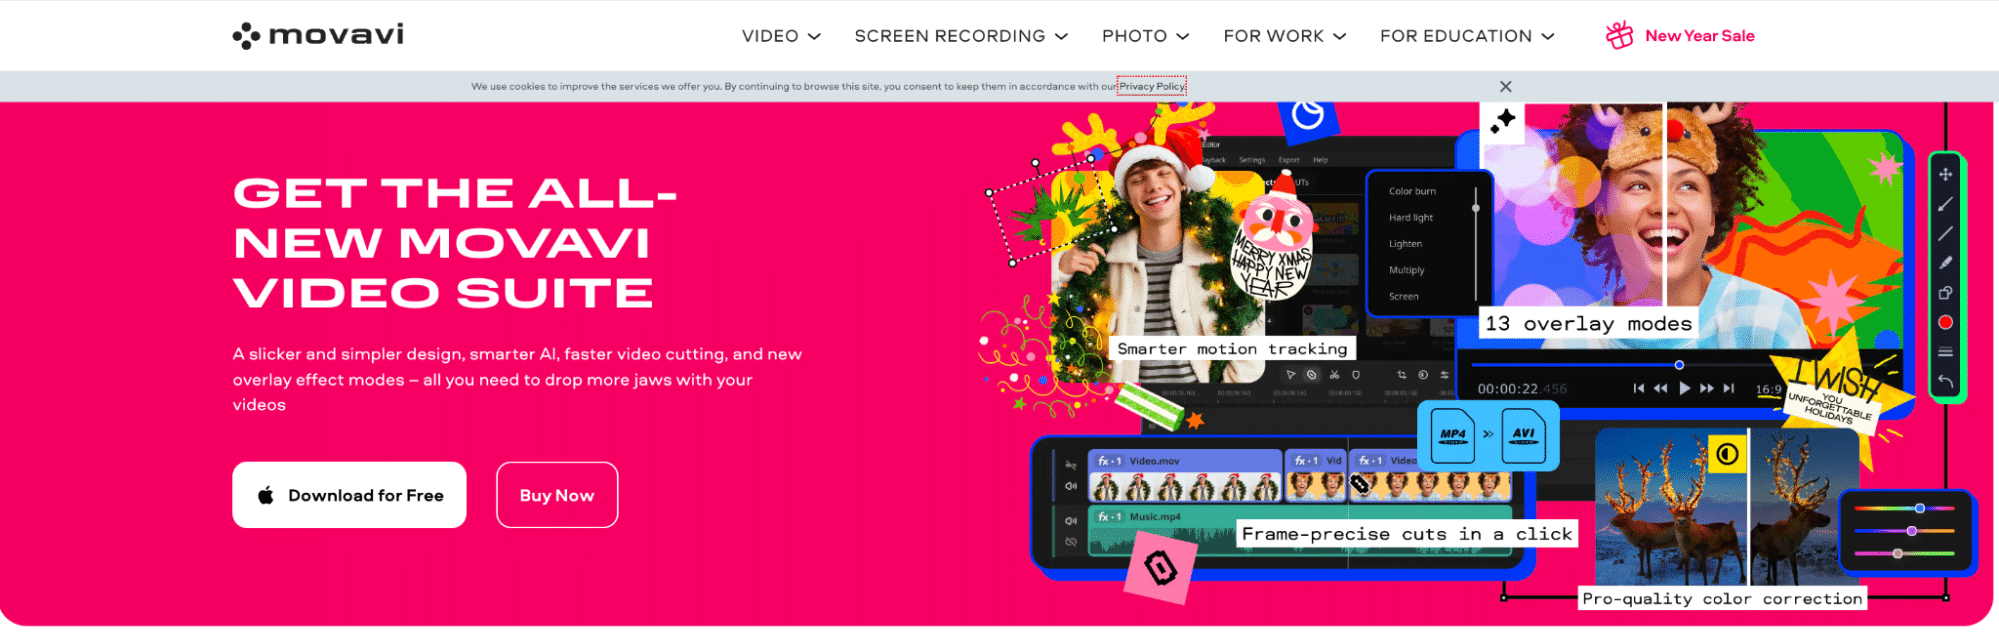Screen dimensions: 1999x635
Task: Click the marker tool beside the scissors
Action: 1356,375
